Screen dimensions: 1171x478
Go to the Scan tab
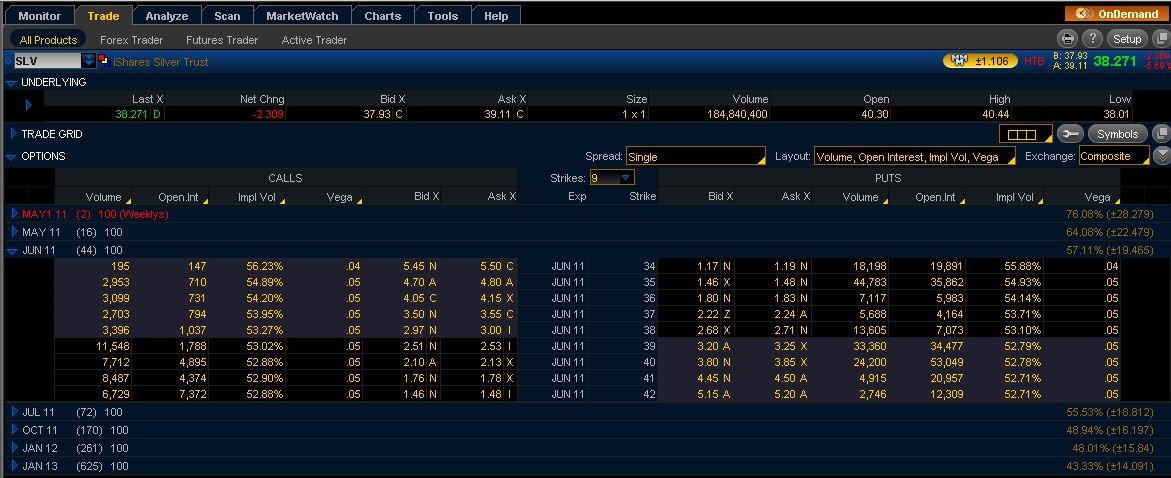(227, 16)
